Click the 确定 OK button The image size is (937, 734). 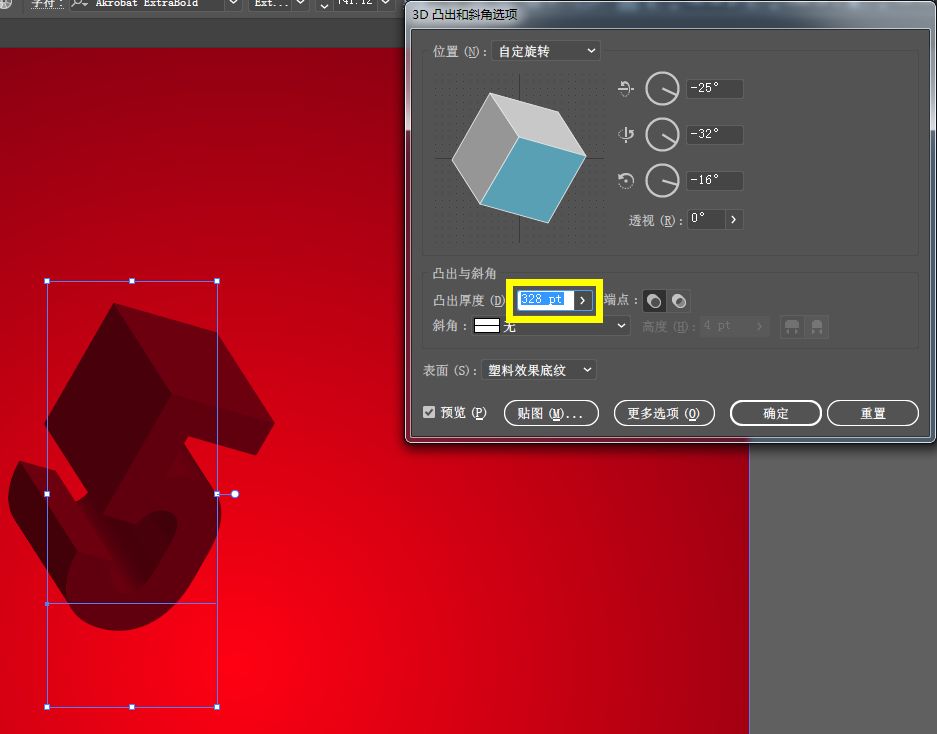point(775,413)
